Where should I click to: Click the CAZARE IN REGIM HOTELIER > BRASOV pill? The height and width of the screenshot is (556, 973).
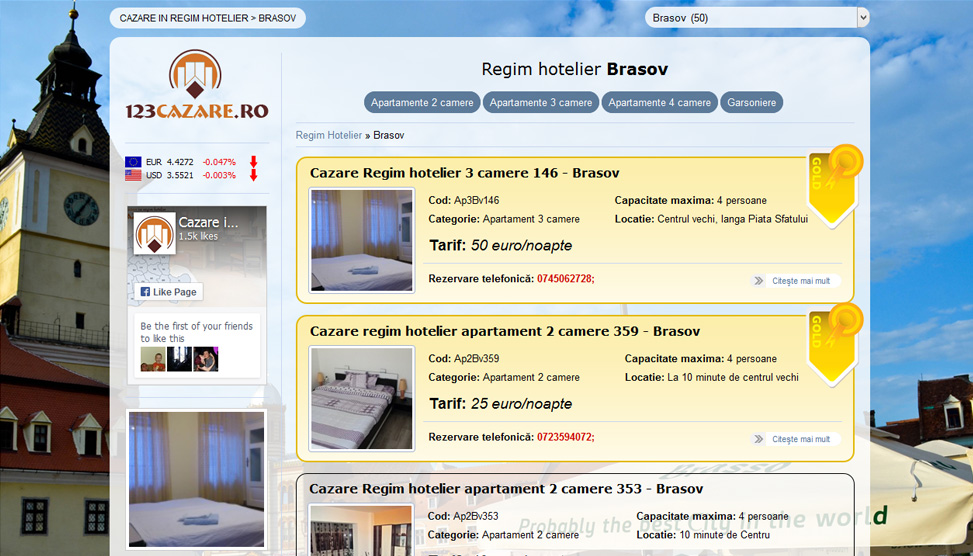click(x=208, y=18)
